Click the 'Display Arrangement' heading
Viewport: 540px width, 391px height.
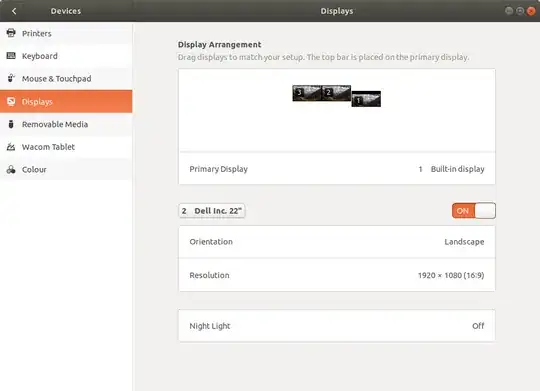coord(219,44)
